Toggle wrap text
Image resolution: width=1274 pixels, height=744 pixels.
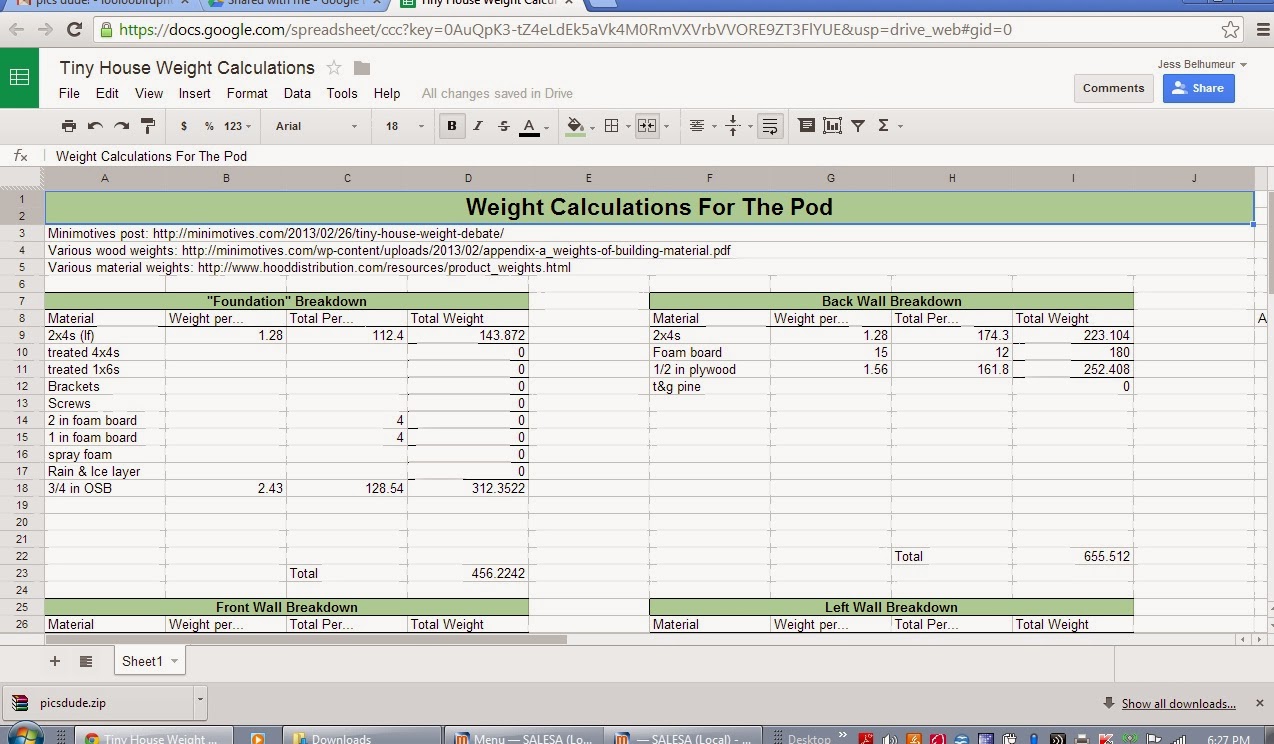[770, 126]
